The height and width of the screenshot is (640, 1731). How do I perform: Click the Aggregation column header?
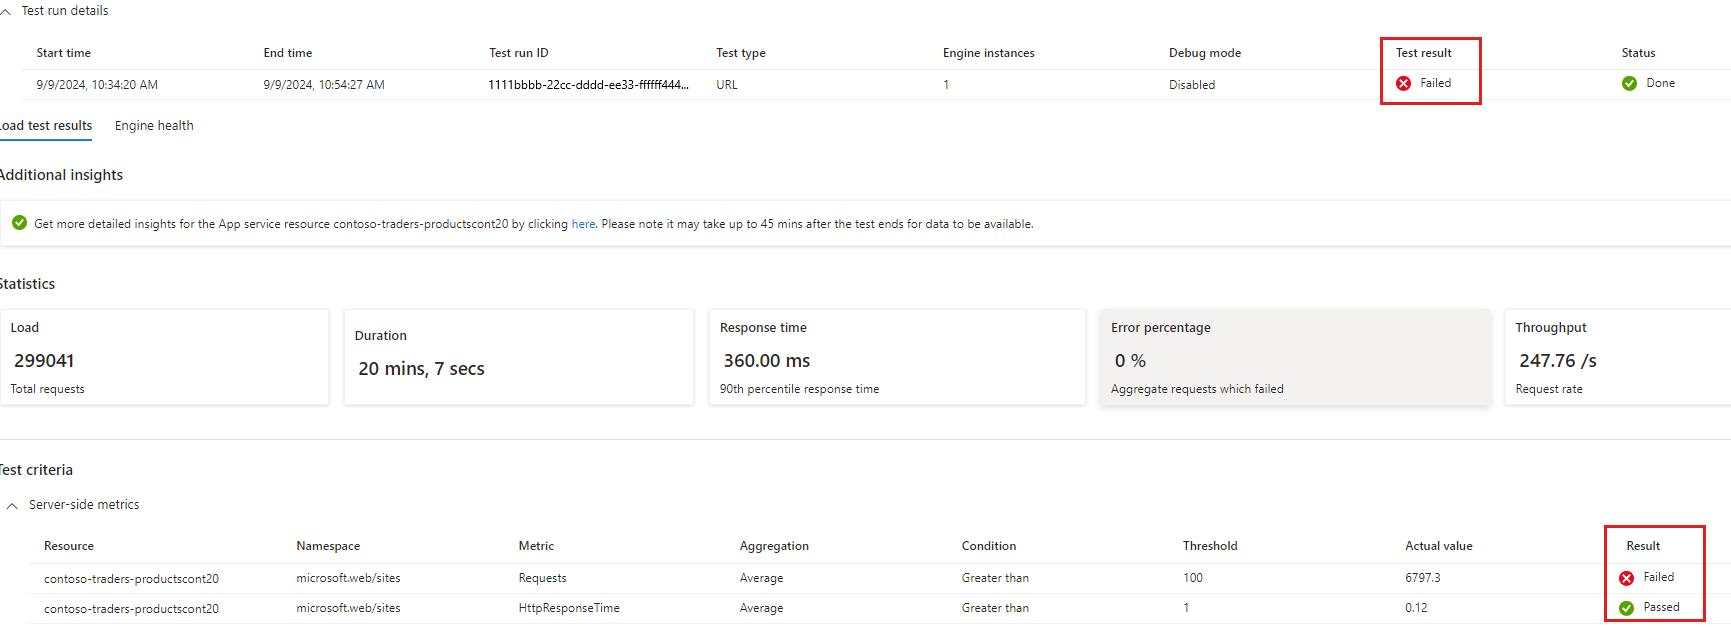pos(774,546)
